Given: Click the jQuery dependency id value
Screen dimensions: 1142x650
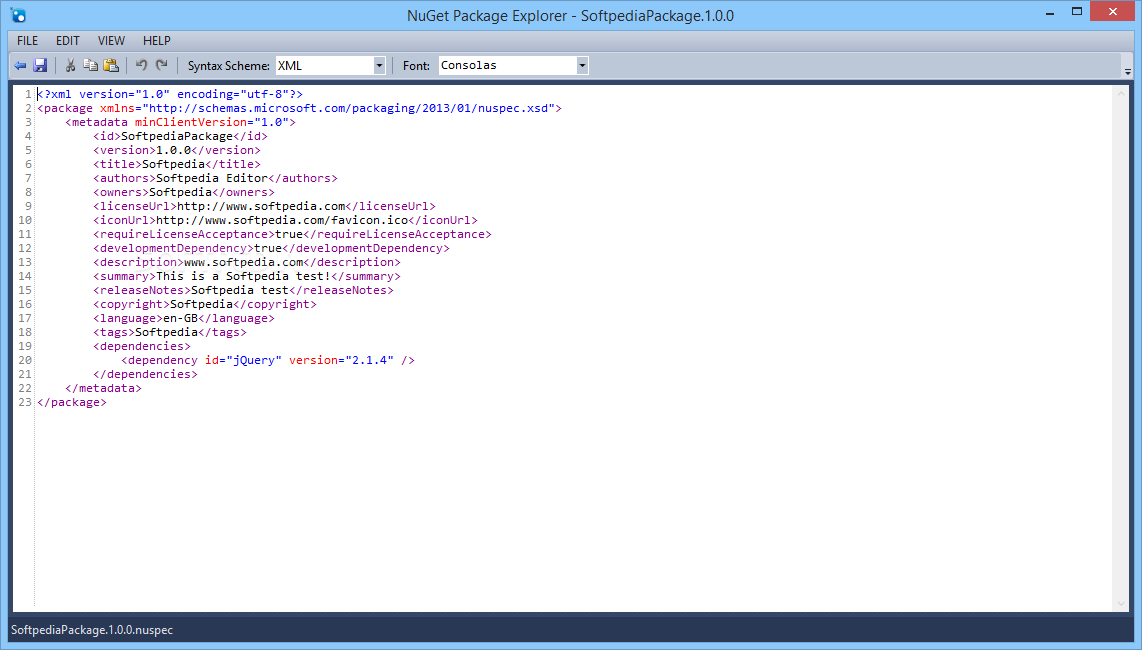Looking at the screenshot, I should tap(254, 360).
